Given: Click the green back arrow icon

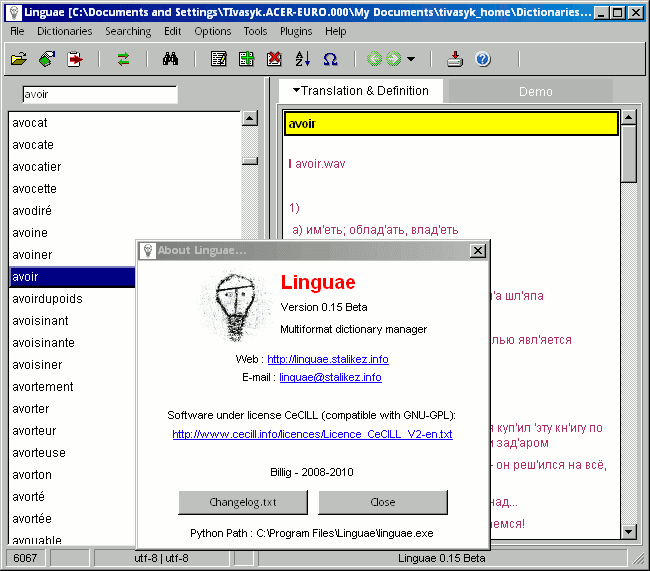Looking at the screenshot, I should 374,59.
